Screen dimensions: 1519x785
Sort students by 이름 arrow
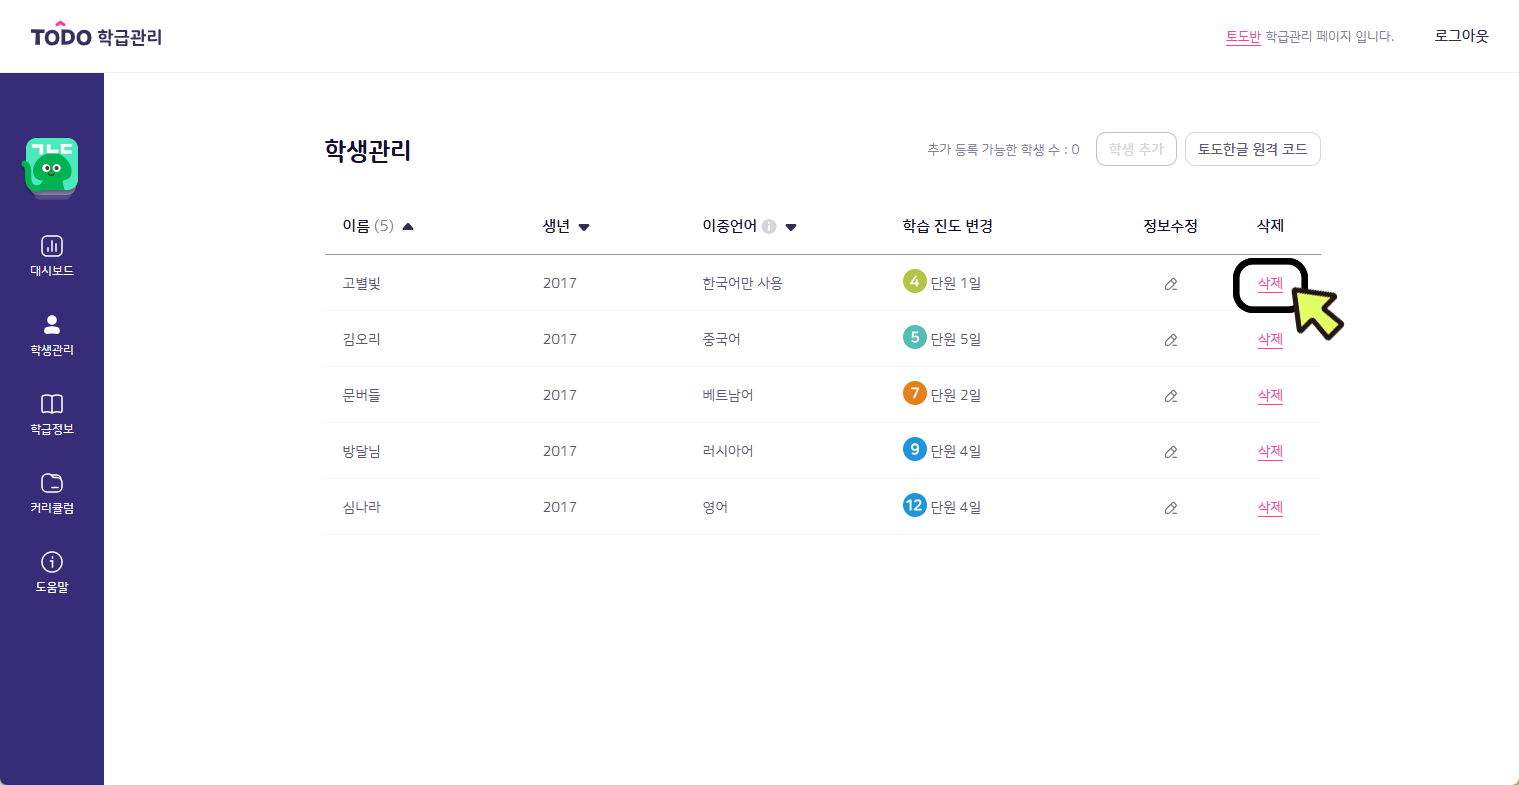[x=408, y=227]
